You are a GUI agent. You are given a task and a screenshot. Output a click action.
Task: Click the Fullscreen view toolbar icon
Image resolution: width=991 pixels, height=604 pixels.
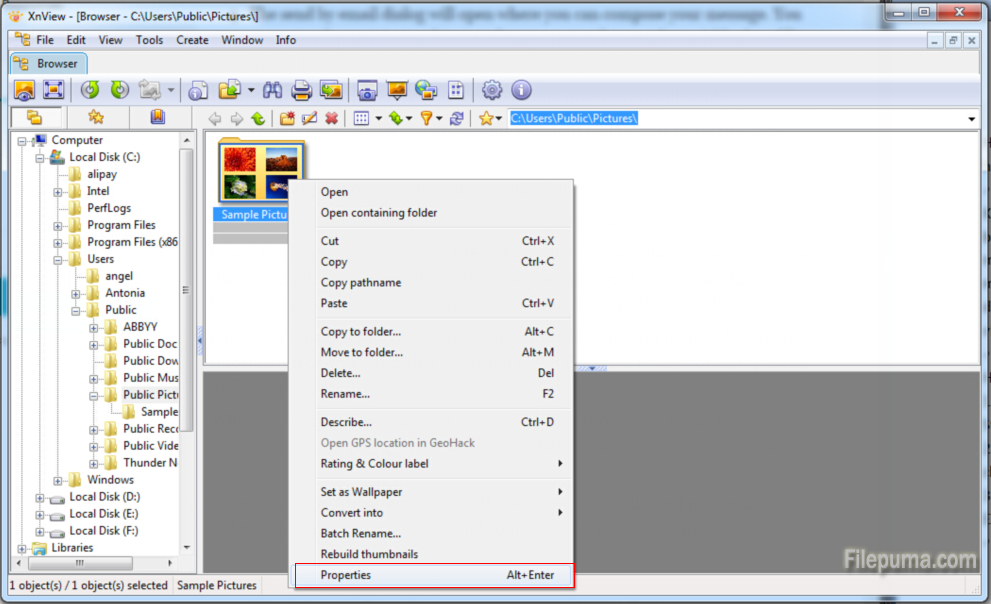53,90
